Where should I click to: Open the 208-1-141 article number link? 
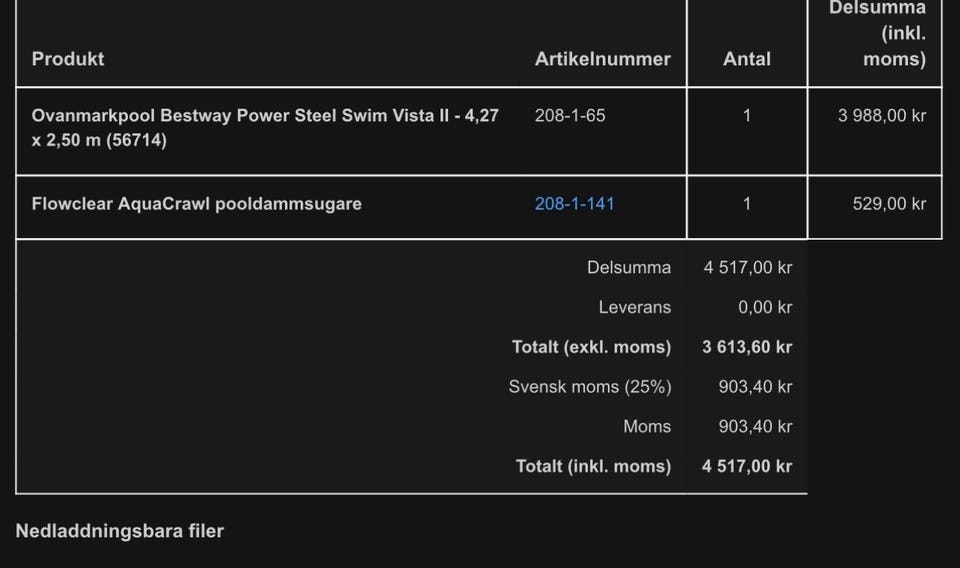coord(574,204)
